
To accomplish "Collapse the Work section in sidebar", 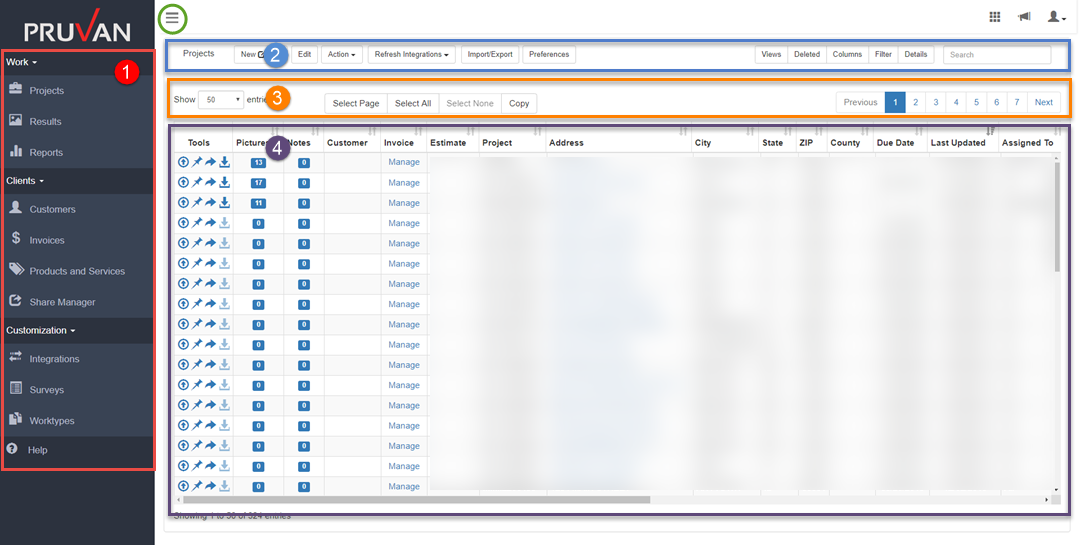I will (22, 62).
